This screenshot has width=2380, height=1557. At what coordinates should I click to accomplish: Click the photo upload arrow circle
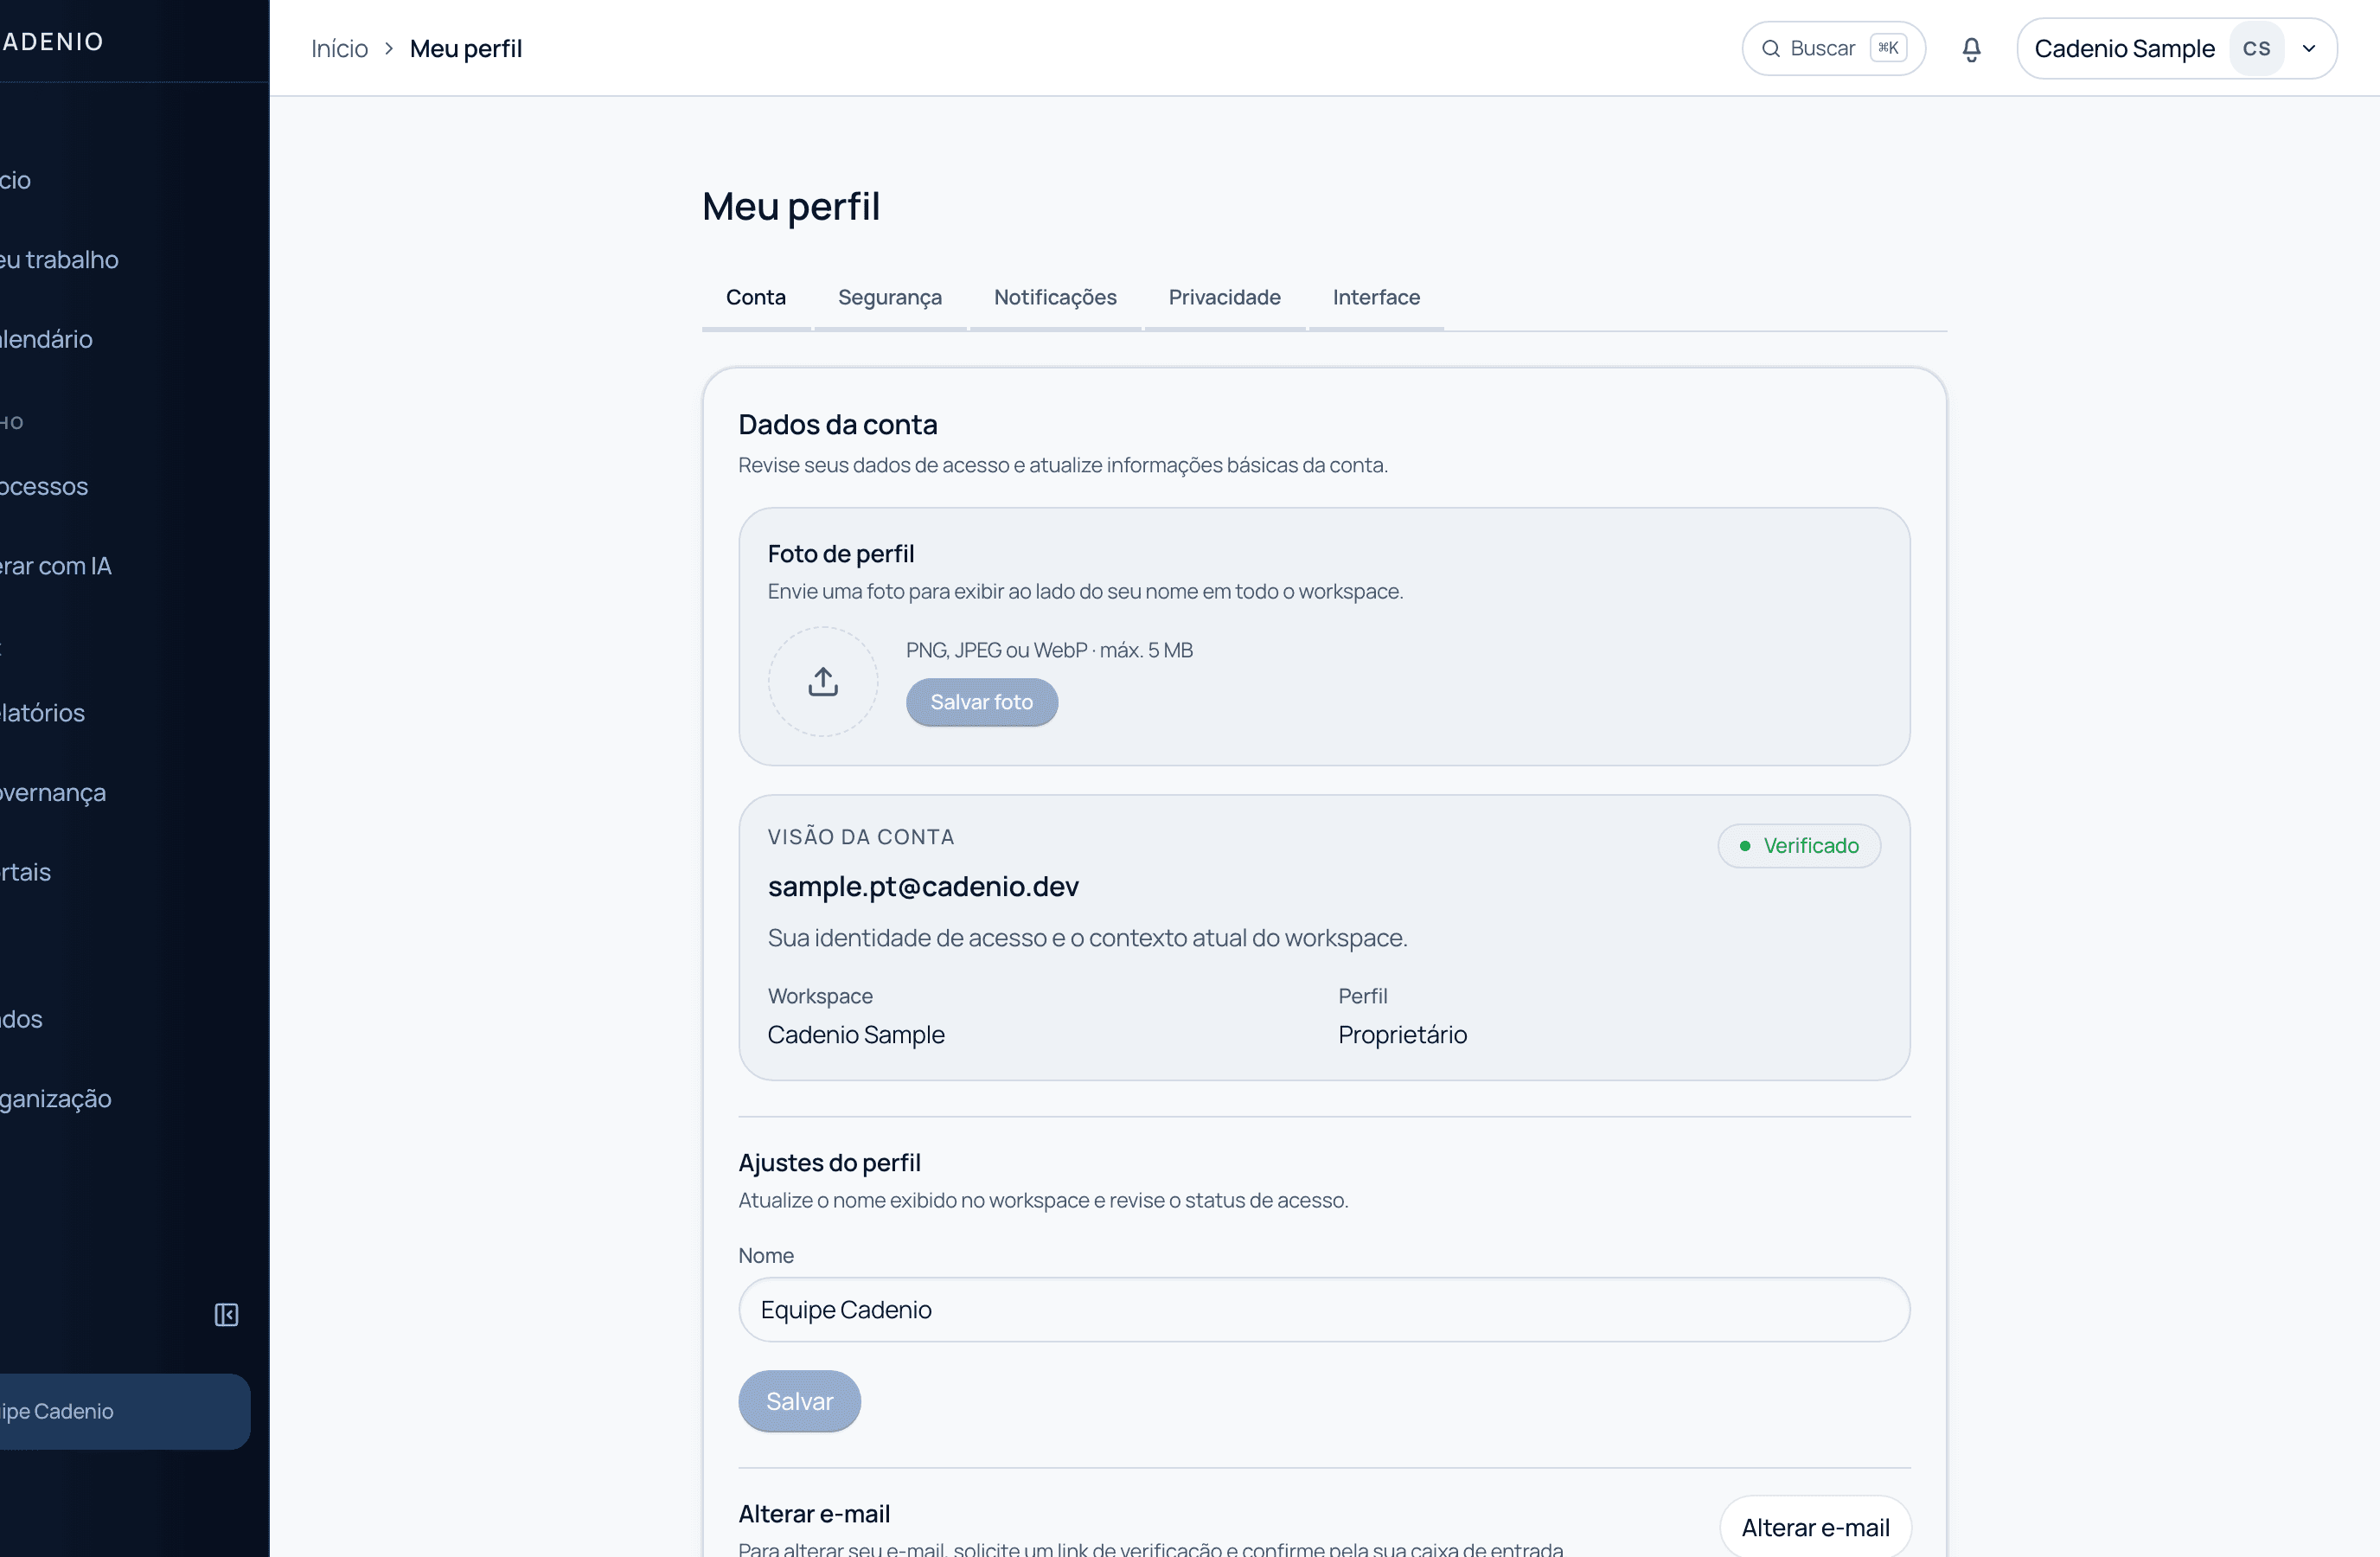click(822, 682)
